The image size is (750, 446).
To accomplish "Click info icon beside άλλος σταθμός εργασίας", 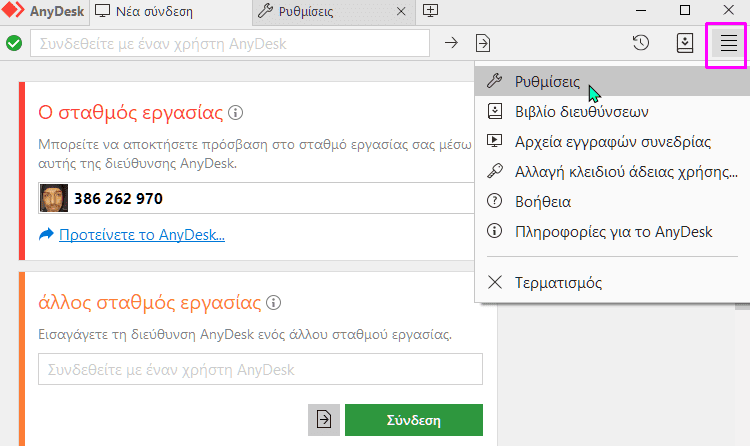I will (273, 302).
